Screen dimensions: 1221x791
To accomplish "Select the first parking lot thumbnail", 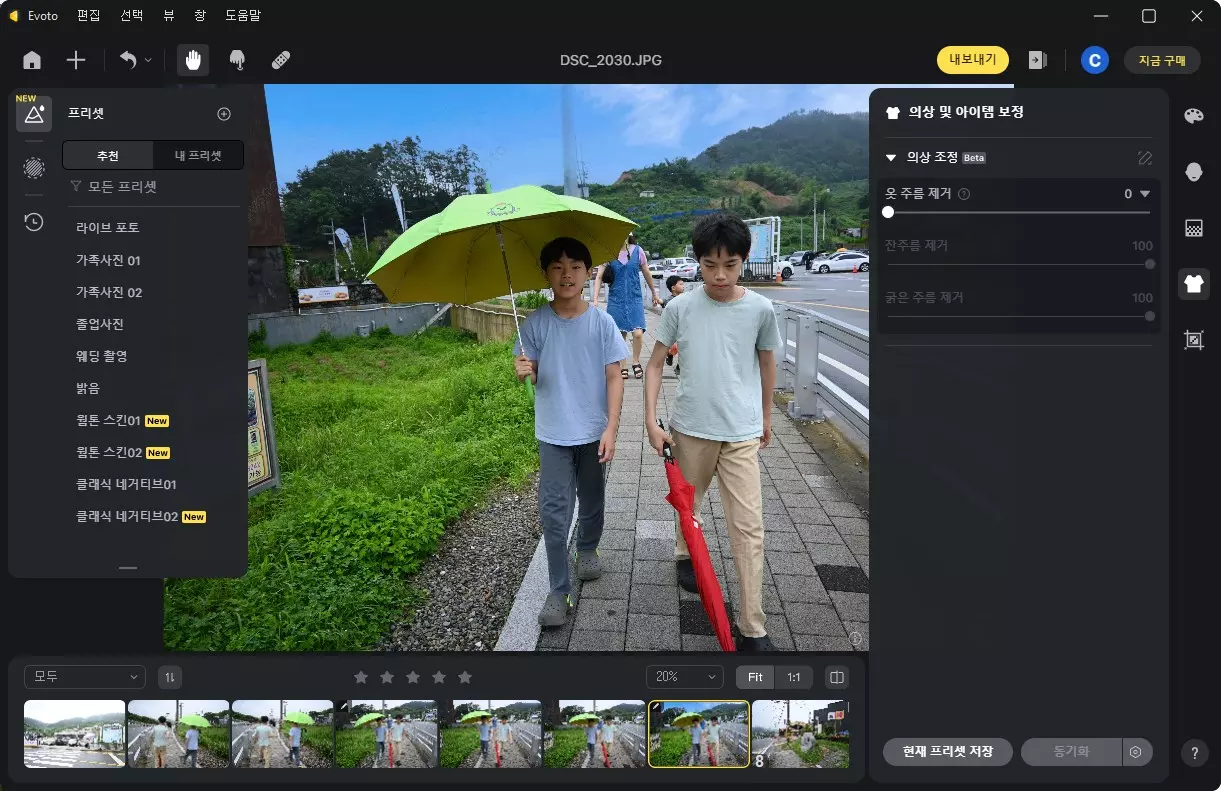I will coord(75,733).
